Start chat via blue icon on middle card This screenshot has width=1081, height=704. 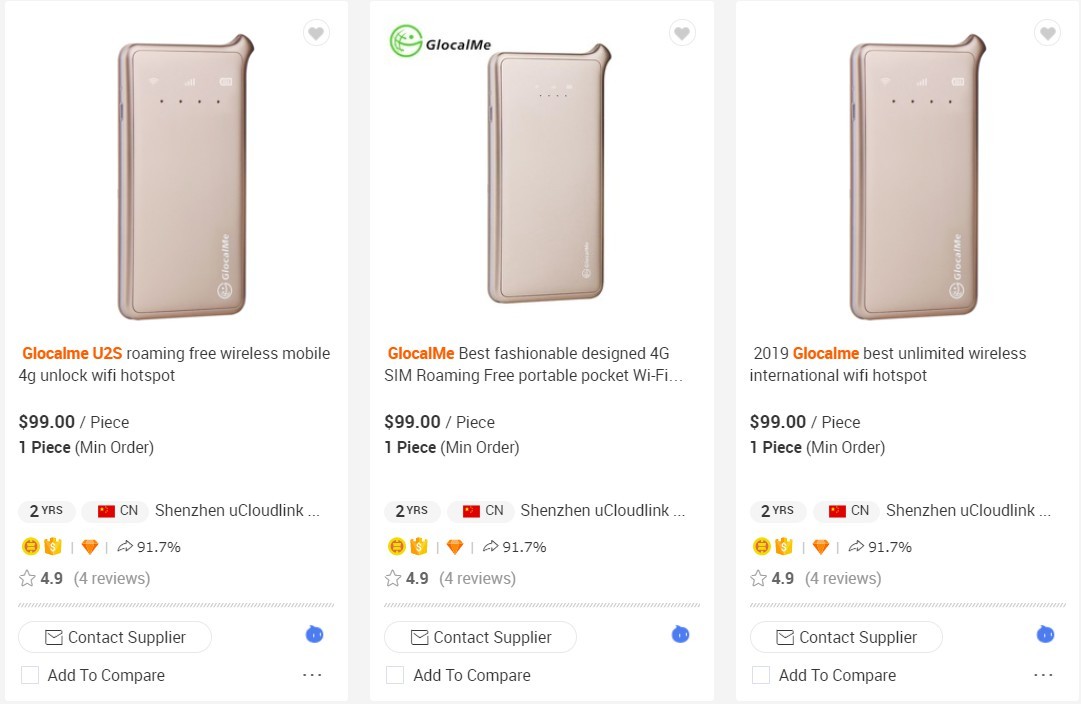[681, 635]
